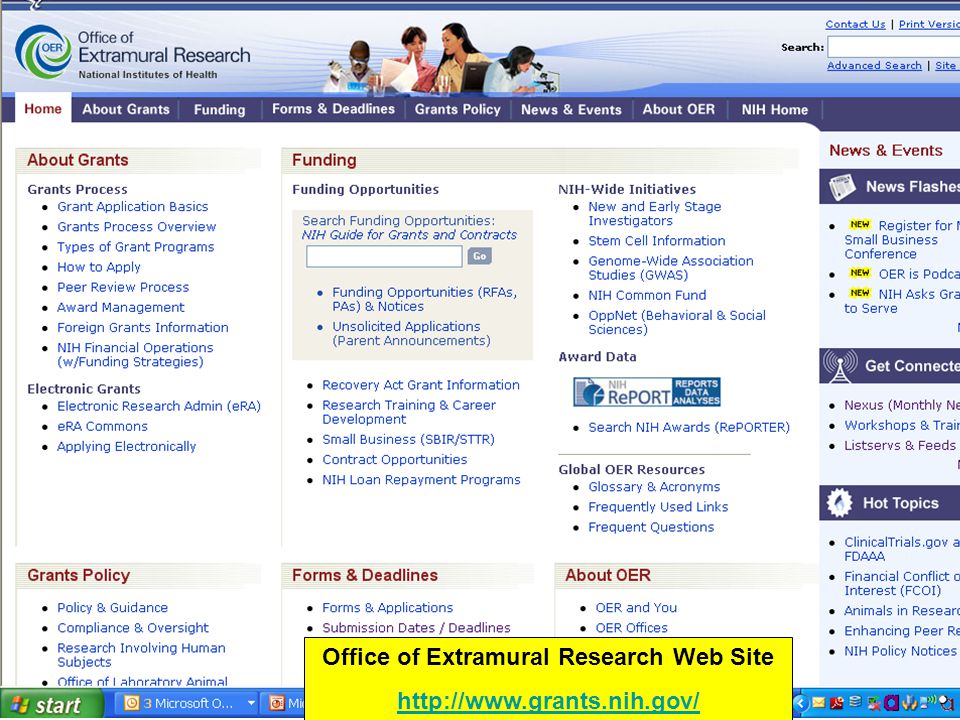The height and width of the screenshot is (720, 960).
Task: Click the News Flashes newspaper icon
Action: (x=842, y=187)
